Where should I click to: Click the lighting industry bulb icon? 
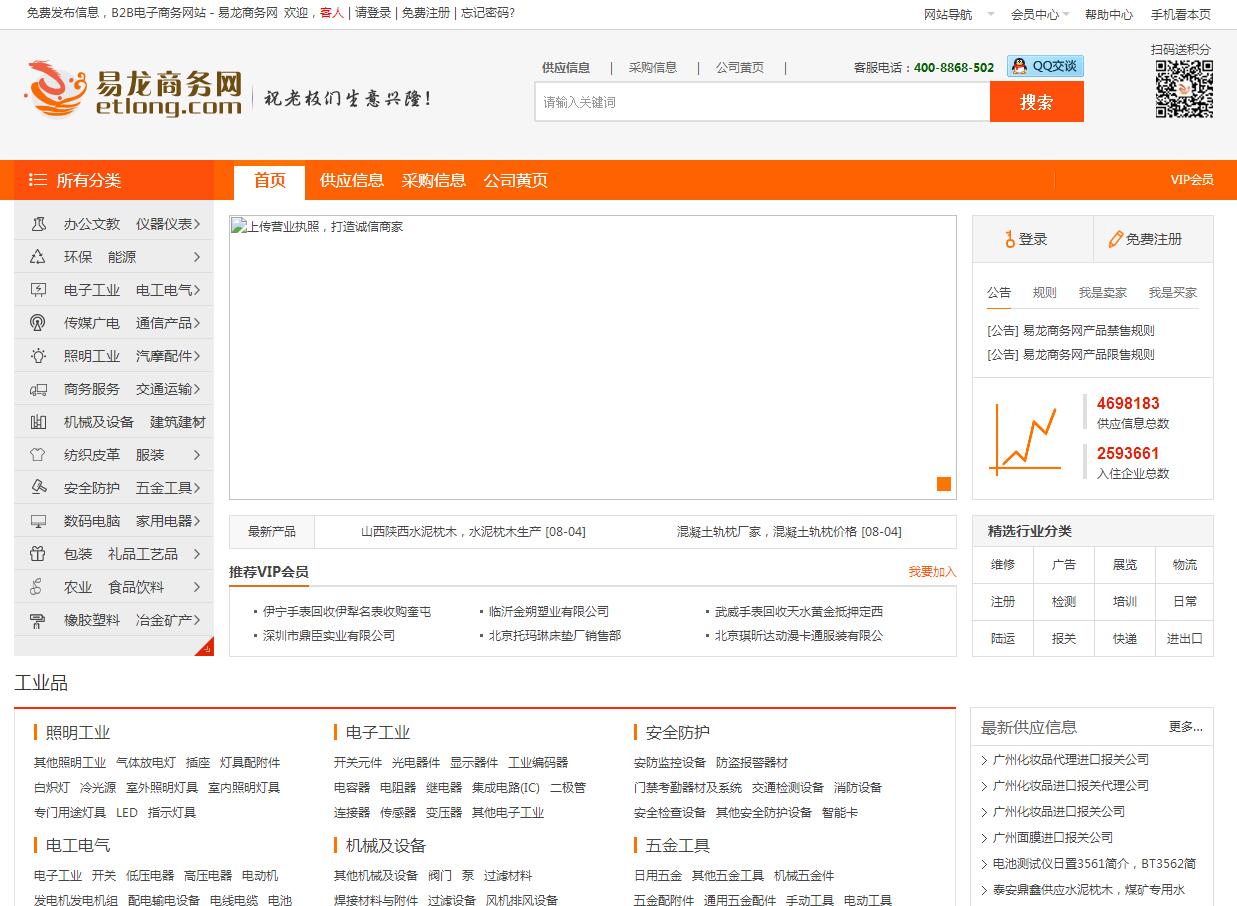(38, 356)
